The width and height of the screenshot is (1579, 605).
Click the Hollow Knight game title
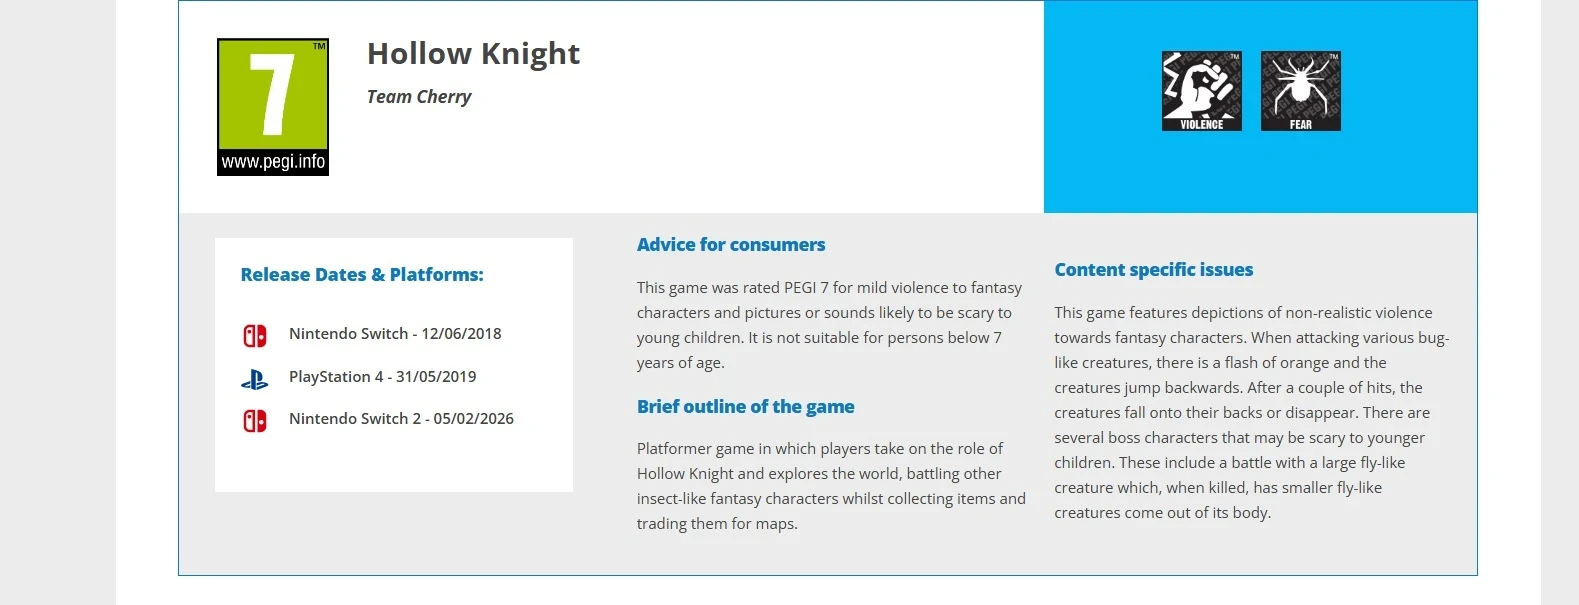pos(473,54)
